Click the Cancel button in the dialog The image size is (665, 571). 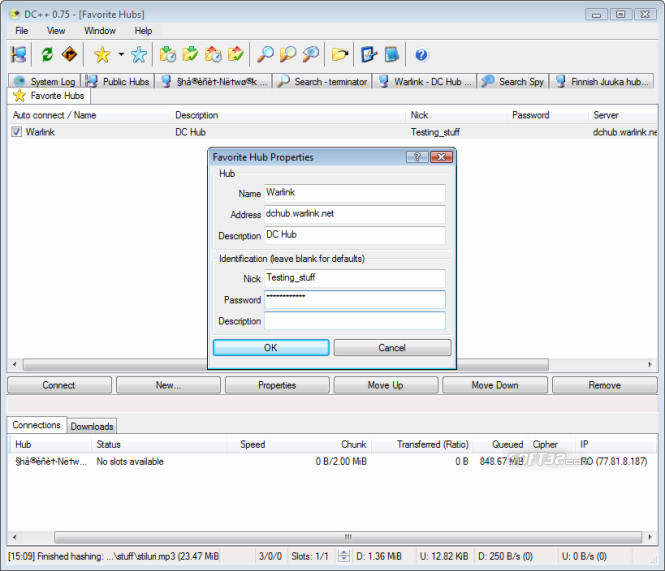click(x=392, y=348)
